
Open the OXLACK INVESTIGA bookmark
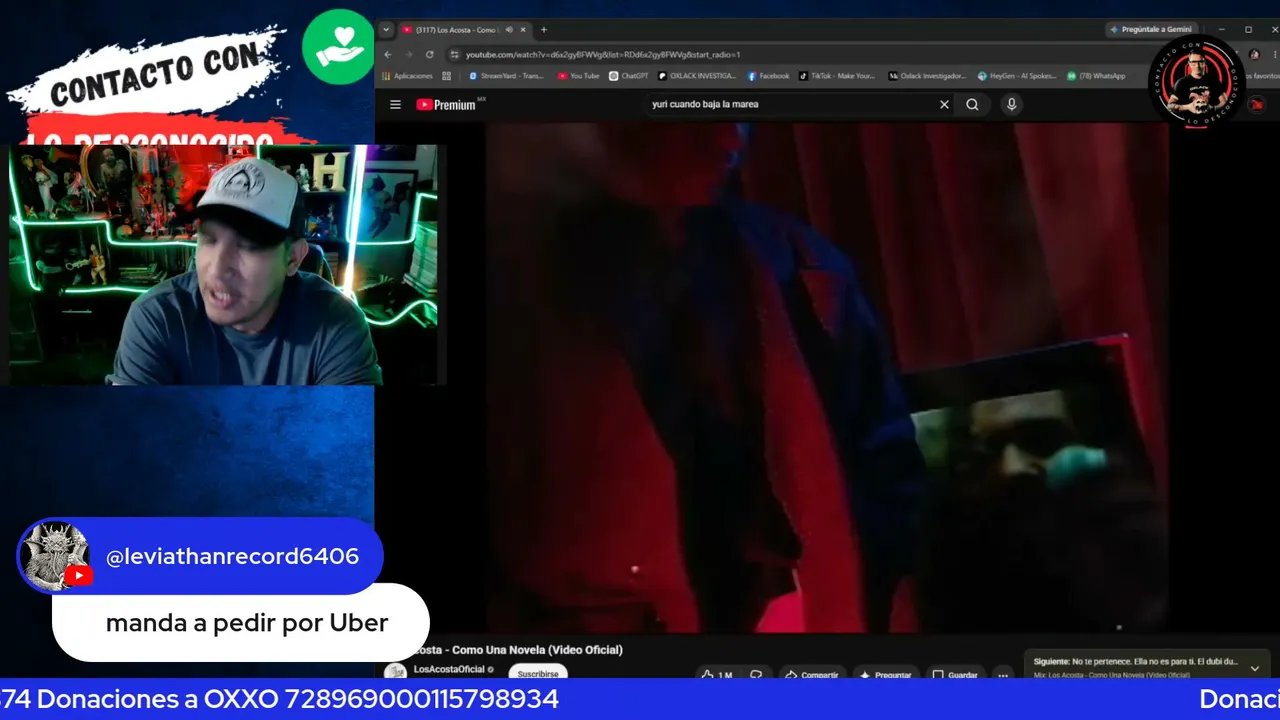[x=697, y=76]
